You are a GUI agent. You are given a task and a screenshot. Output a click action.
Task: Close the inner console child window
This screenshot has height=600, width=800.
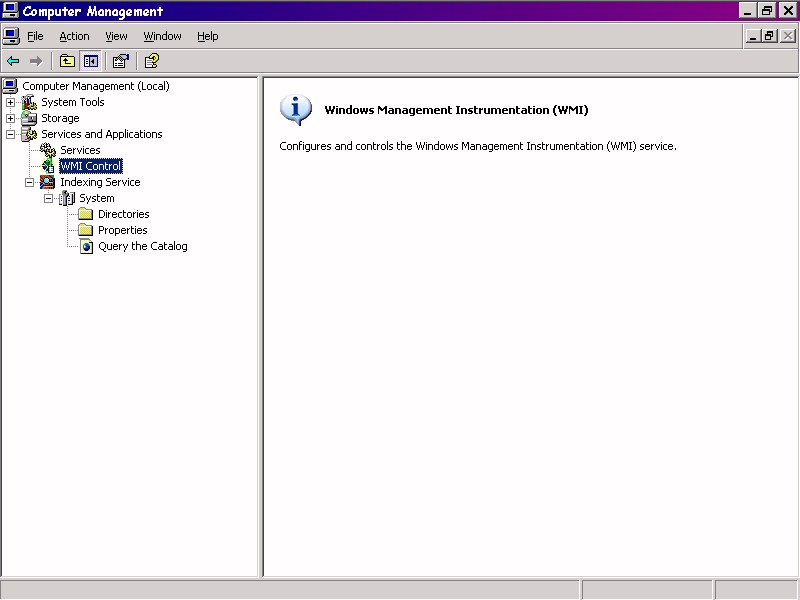787,36
